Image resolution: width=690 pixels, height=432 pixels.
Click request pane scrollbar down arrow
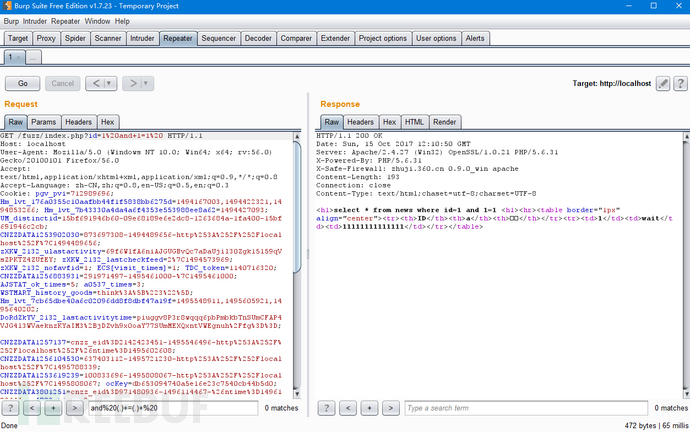(297, 394)
